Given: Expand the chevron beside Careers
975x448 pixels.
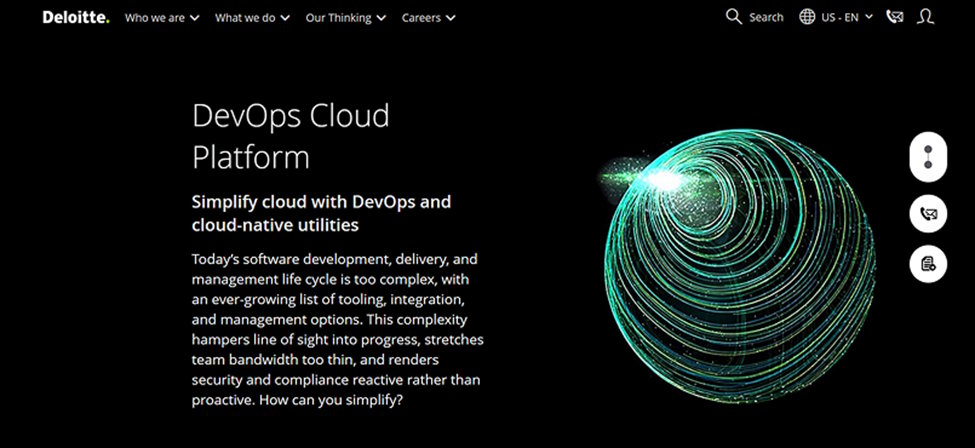Looking at the screenshot, I should pyautogui.click(x=450, y=18).
